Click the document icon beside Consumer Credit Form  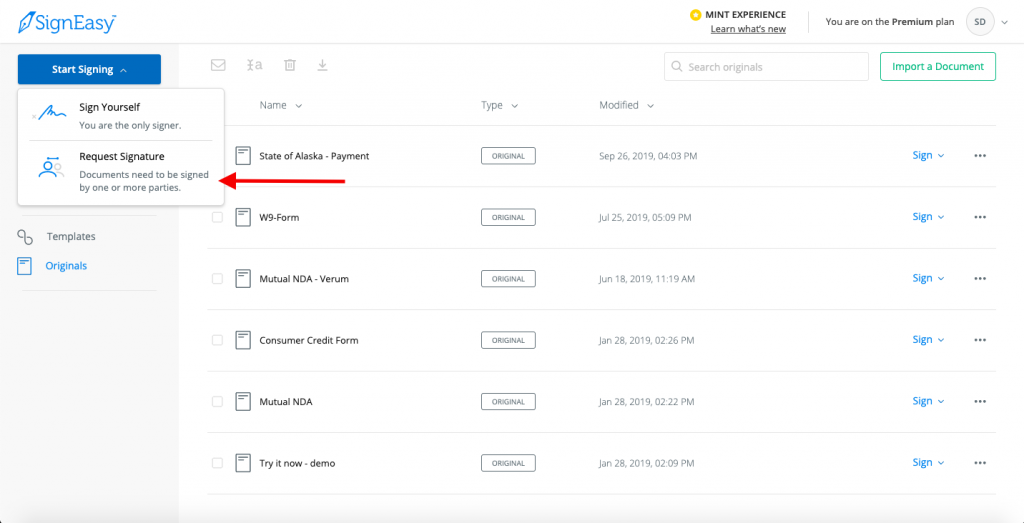pyautogui.click(x=243, y=340)
